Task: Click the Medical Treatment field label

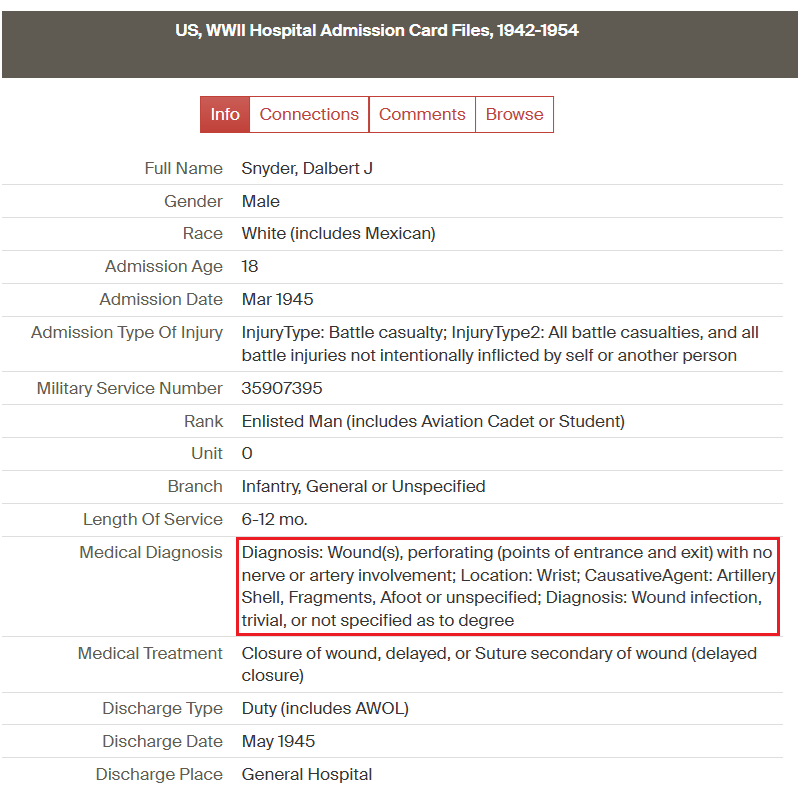Action: point(150,654)
